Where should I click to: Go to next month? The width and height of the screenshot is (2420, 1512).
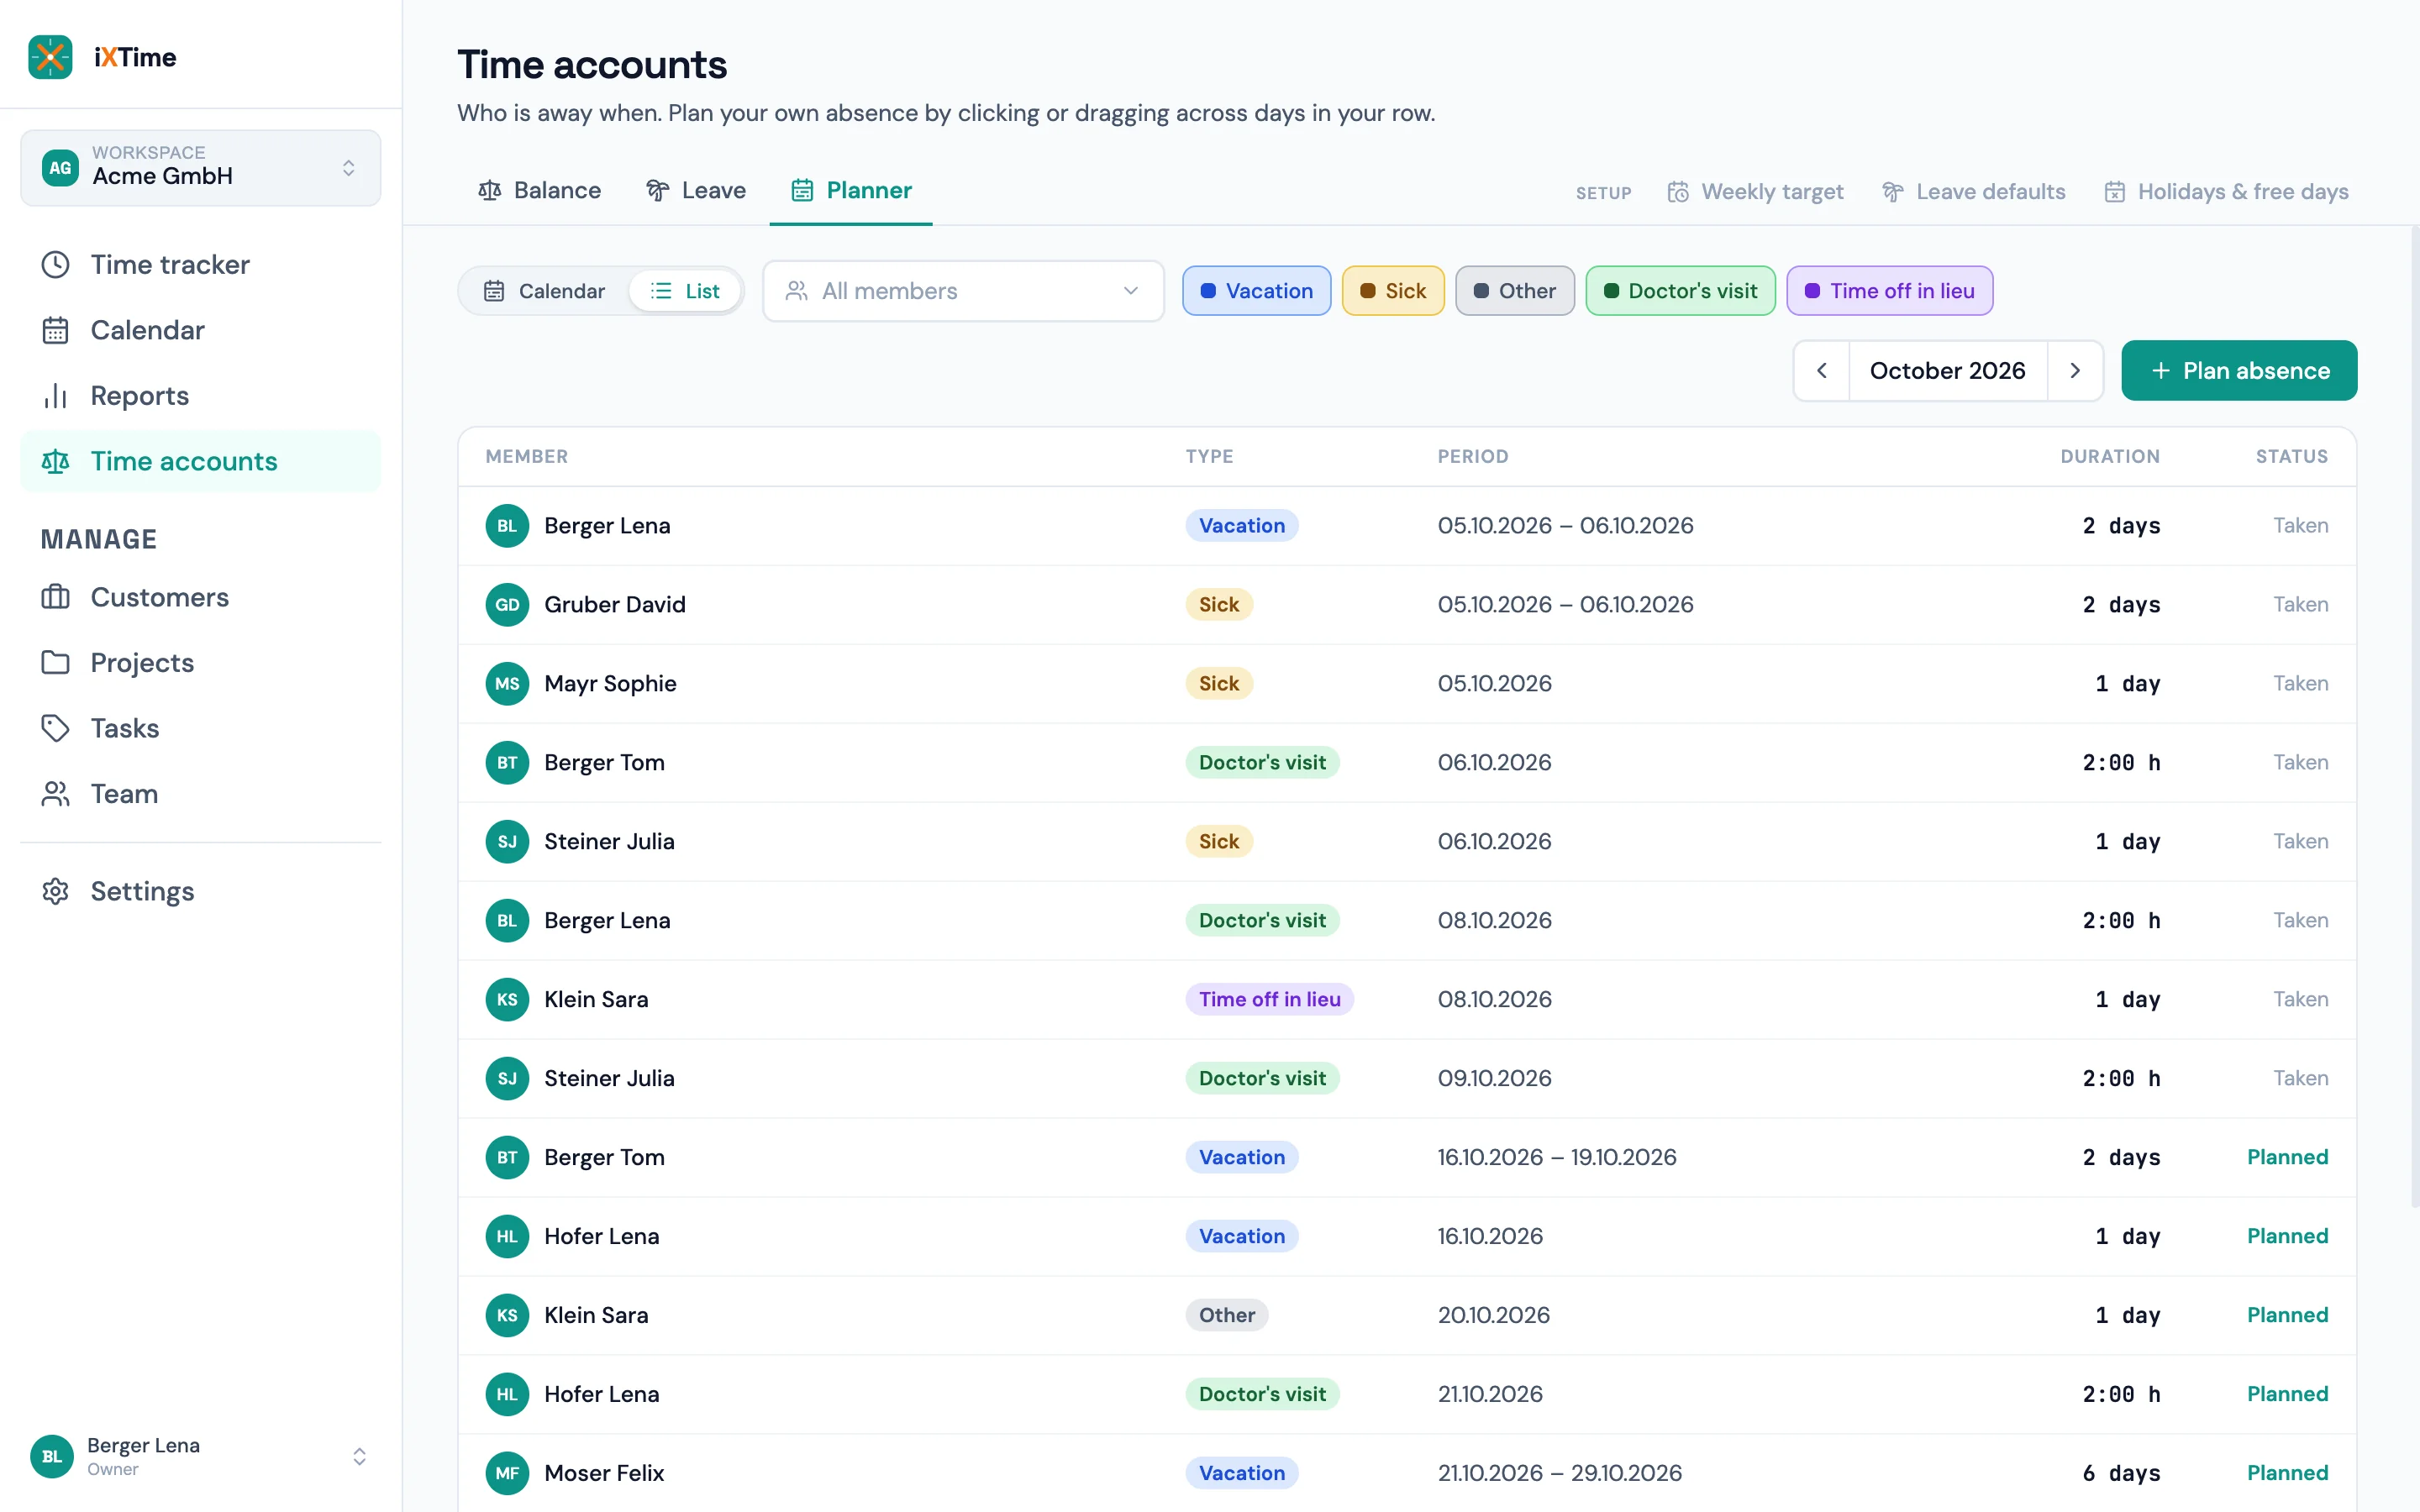(x=2075, y=371)
